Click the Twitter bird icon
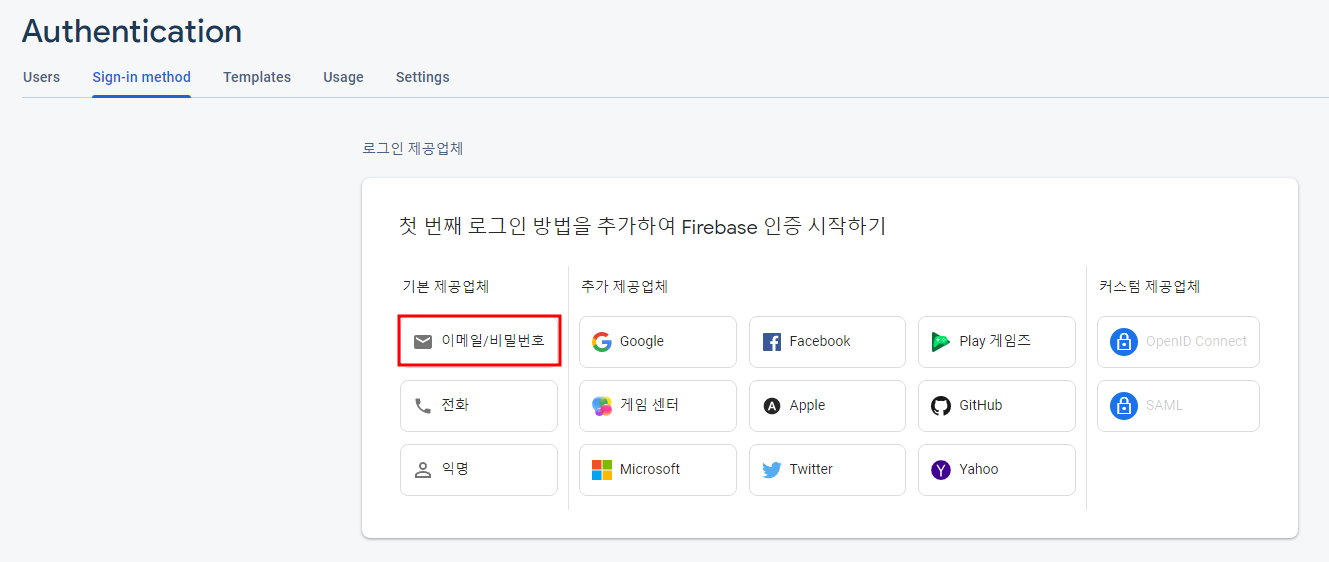 click(772, 470)
